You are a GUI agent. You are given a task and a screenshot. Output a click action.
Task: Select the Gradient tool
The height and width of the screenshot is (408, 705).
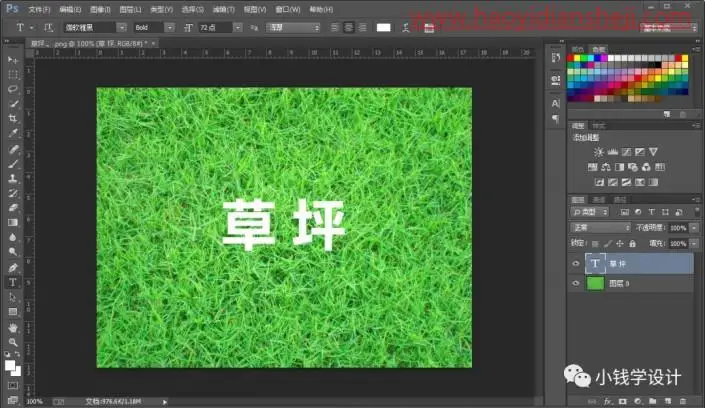click(13, 223)
